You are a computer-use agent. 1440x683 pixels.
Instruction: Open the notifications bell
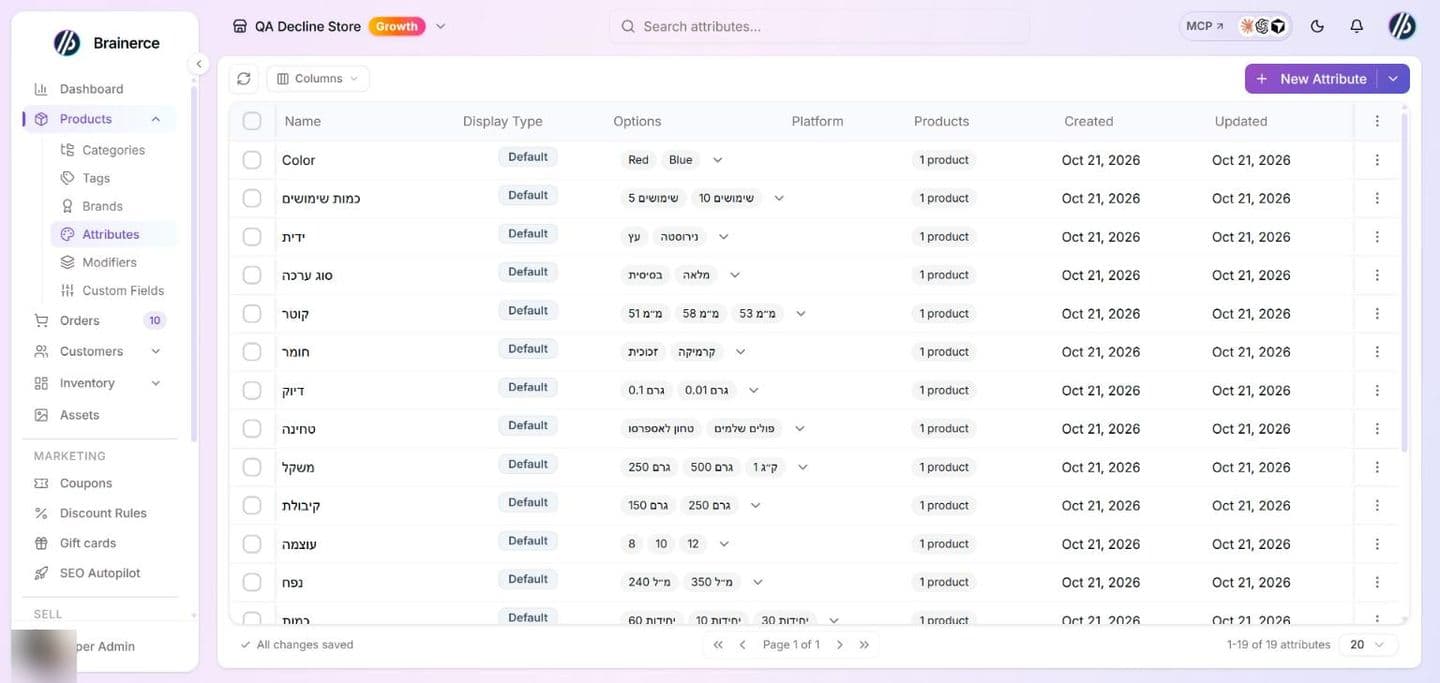pos(1356,27)
